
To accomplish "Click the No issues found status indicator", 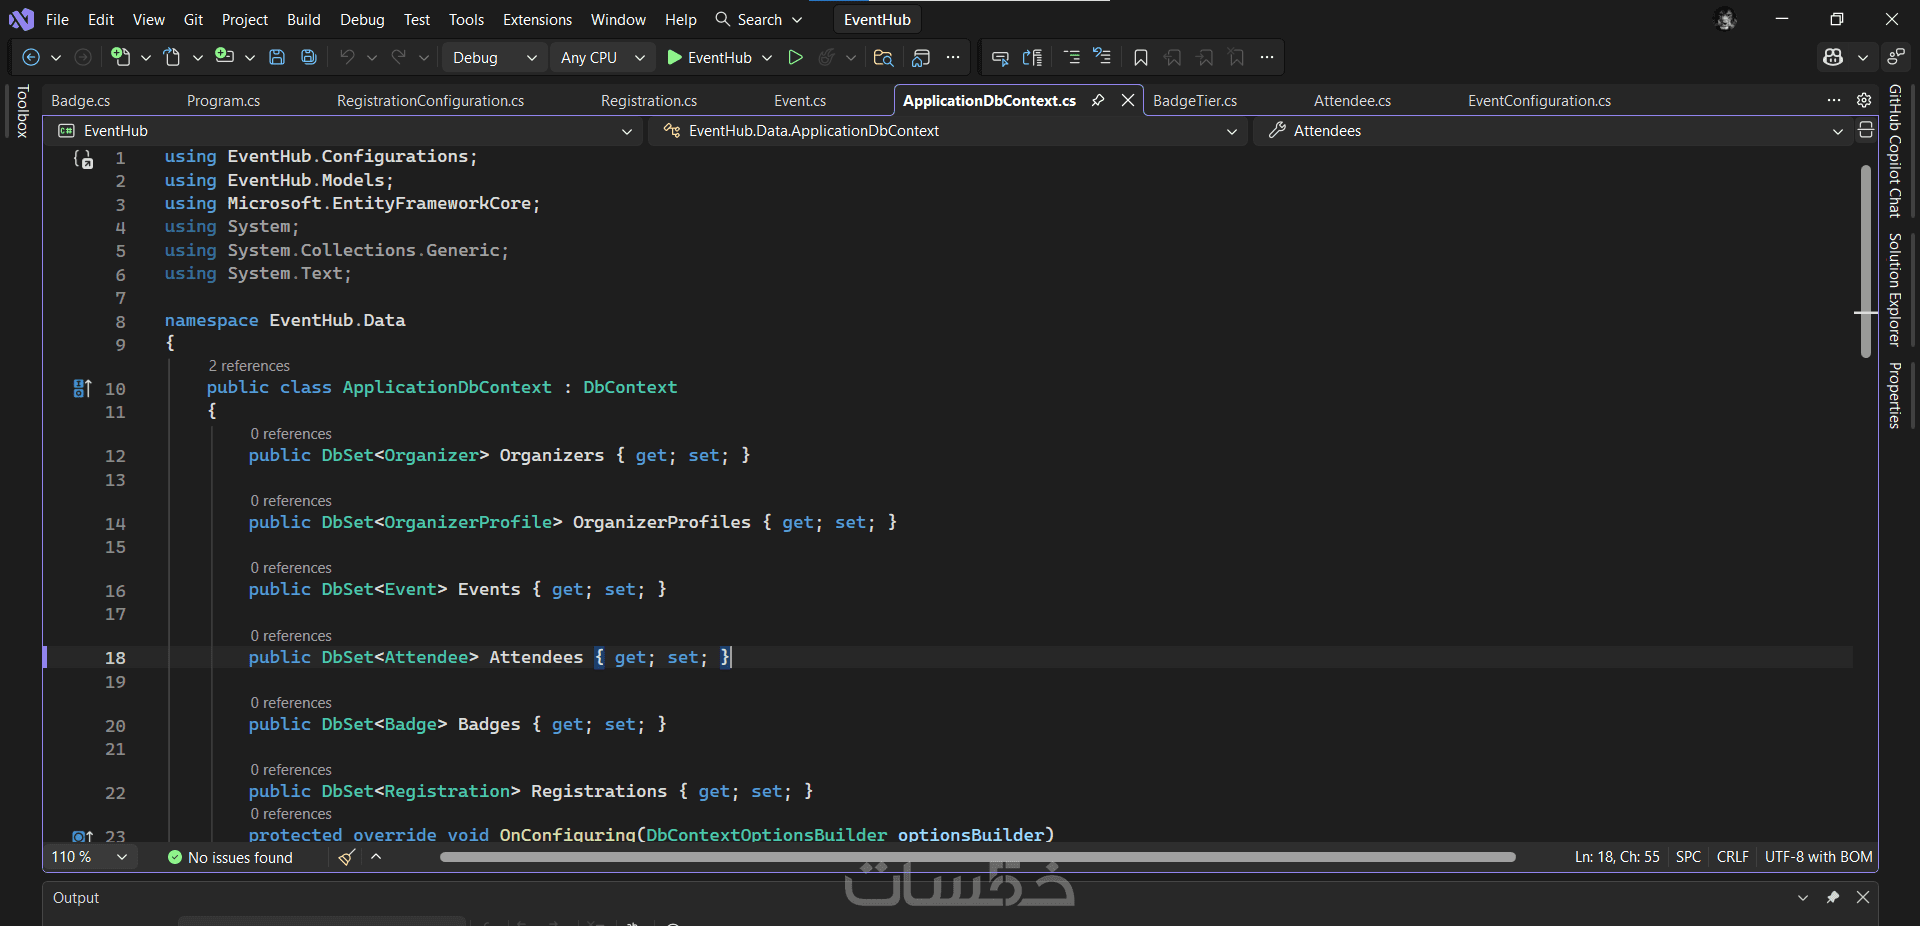I will point(231,857).
